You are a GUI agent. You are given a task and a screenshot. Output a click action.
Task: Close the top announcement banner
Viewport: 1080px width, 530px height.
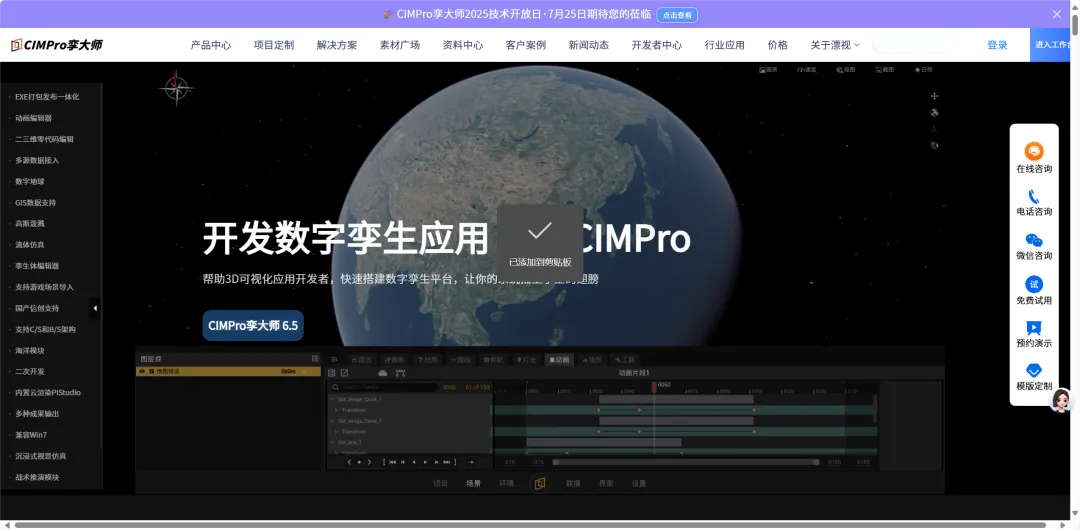[x=1057, y=14]
